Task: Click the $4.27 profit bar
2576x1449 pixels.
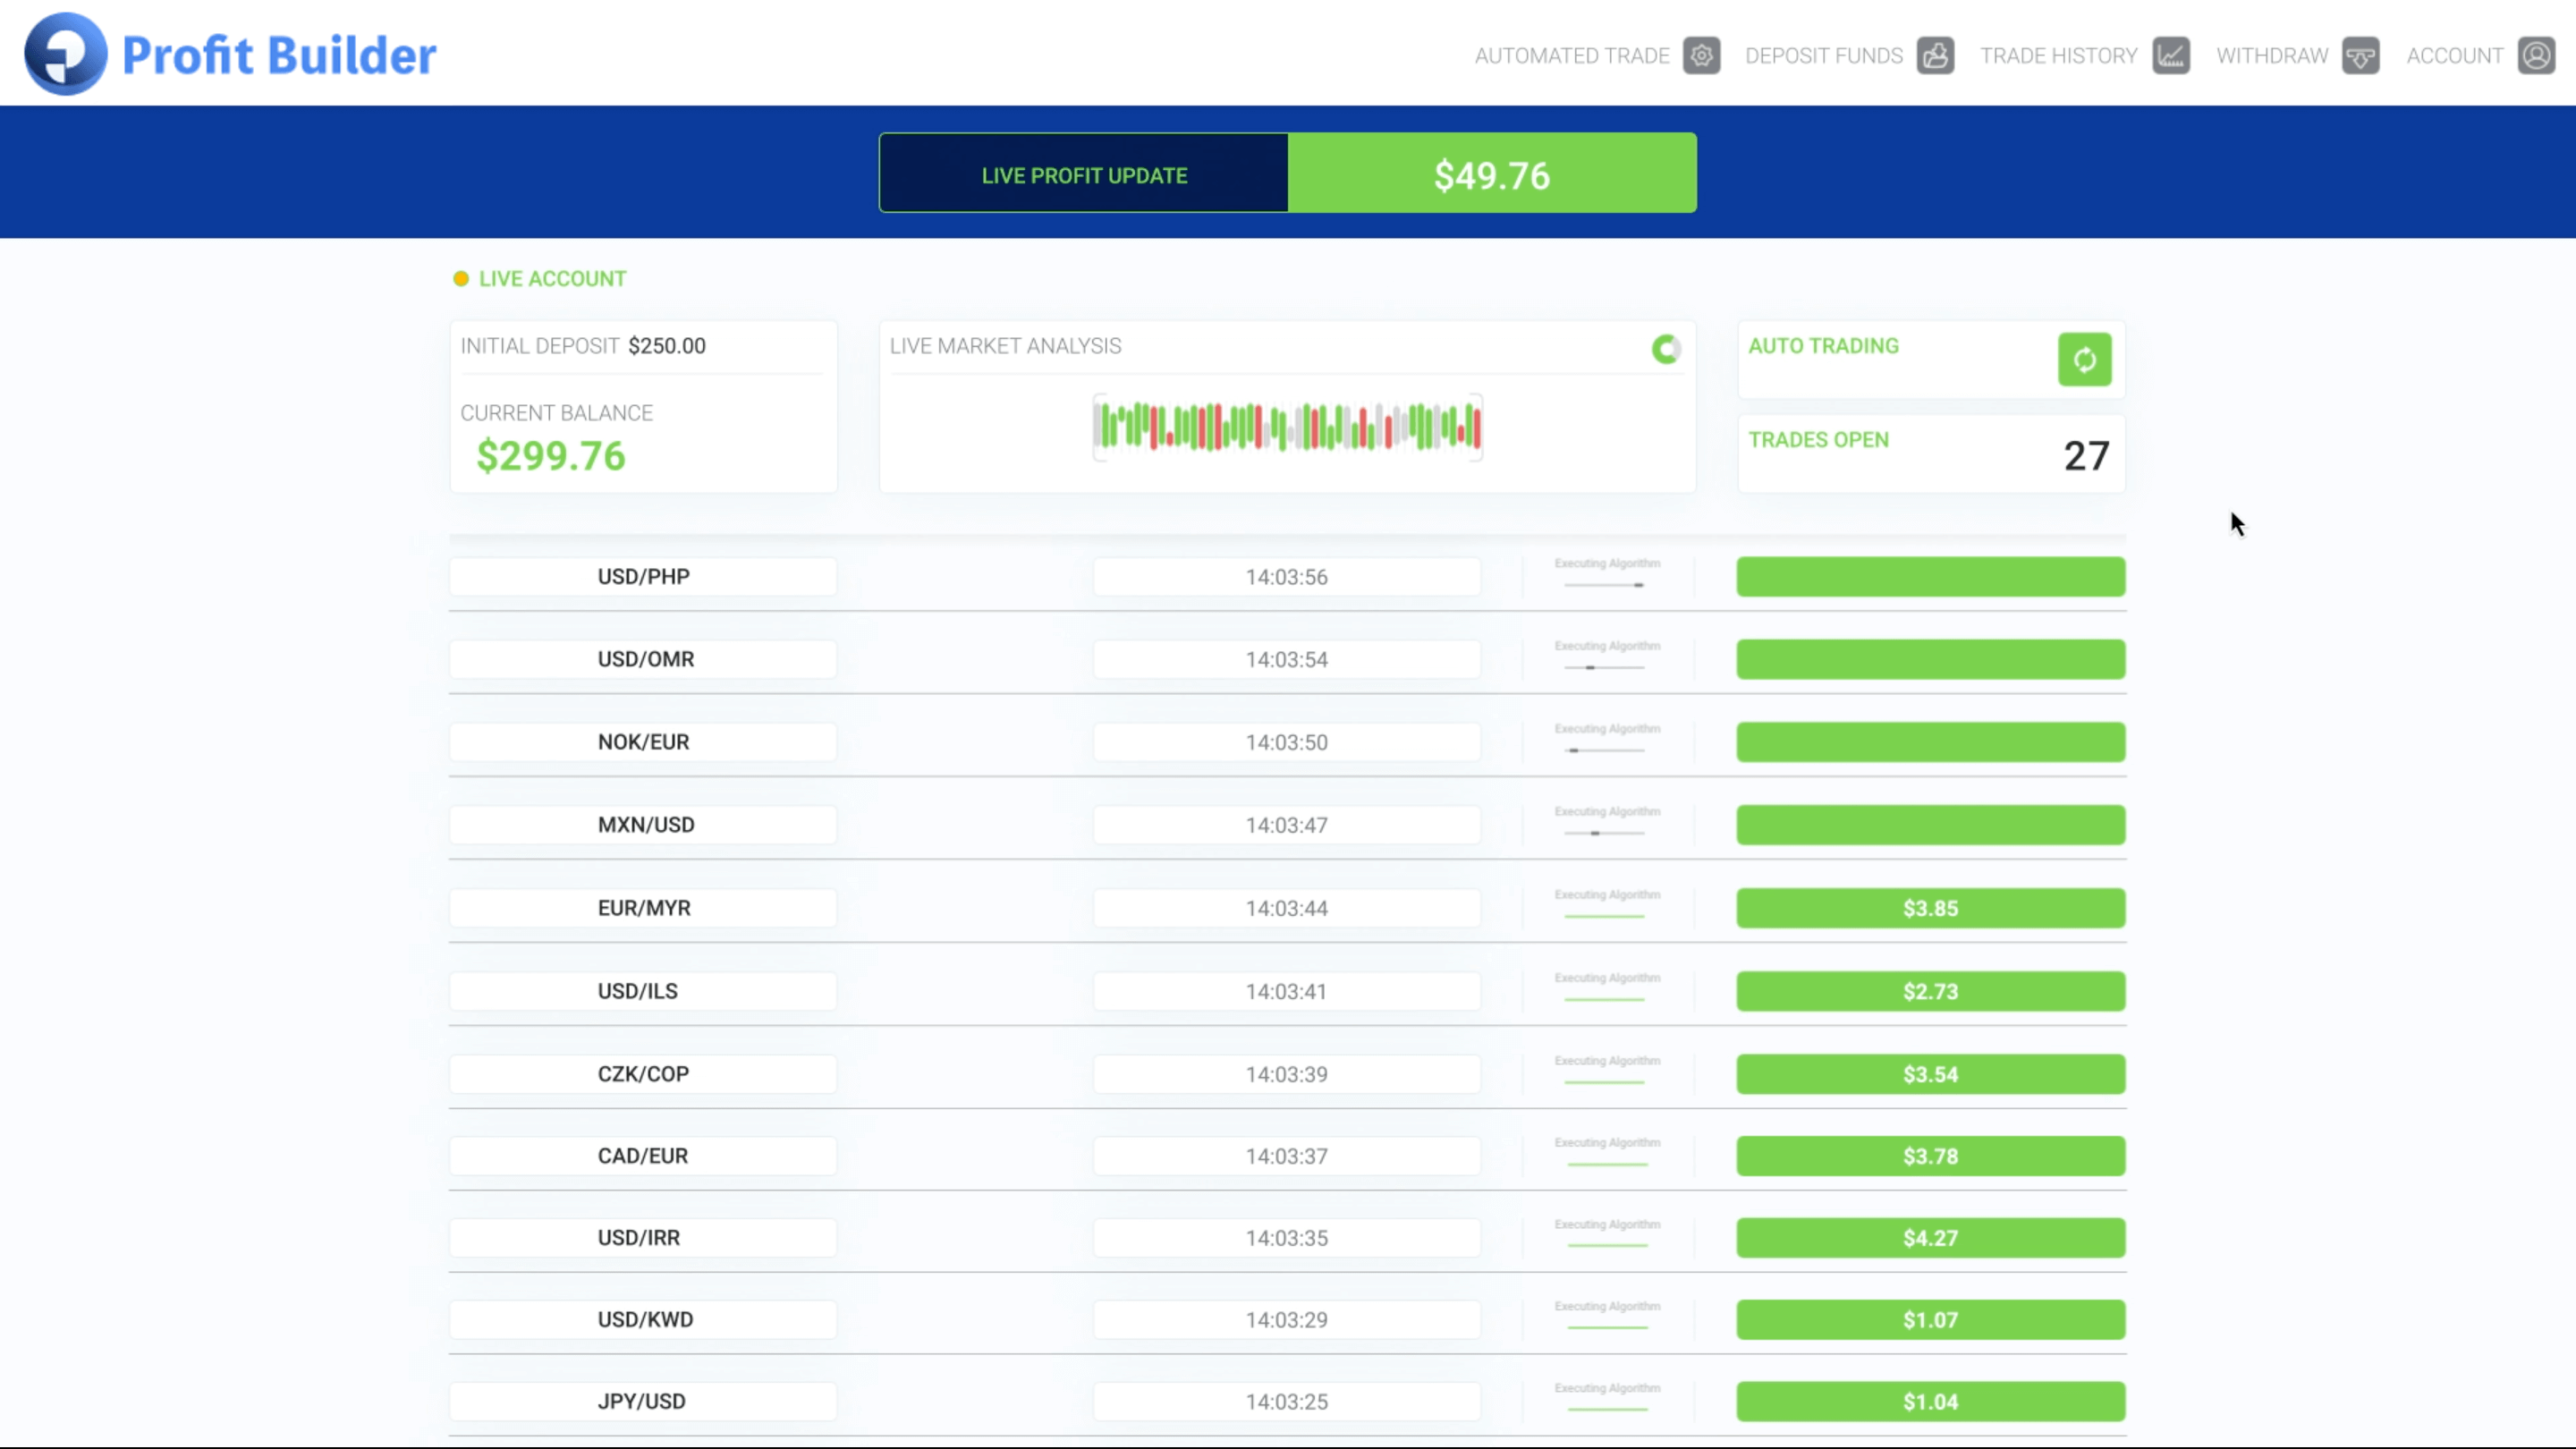Action: pyautogui.click(x=1931, y=1239)
